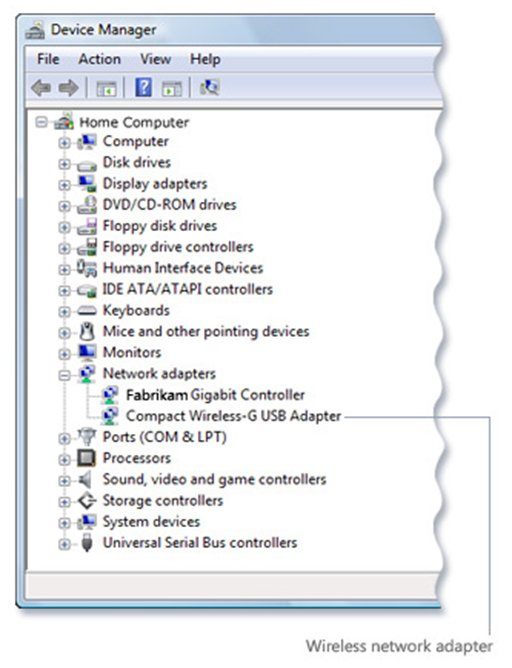Viewport: 512px width, 668px height.
Task: Open the Help question mark toolbar icon
Action: 144,87
